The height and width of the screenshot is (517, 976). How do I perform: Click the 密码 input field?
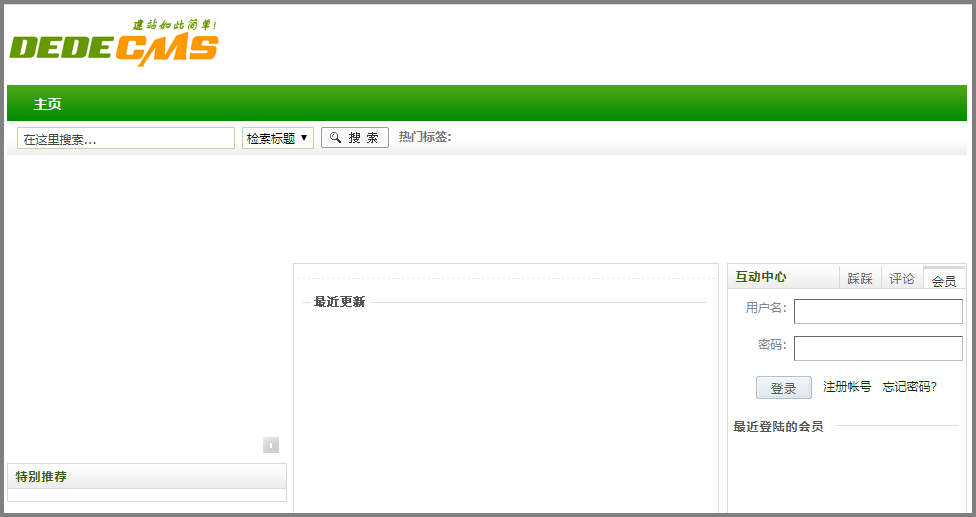pyautogui.click(x=878, y=348)
